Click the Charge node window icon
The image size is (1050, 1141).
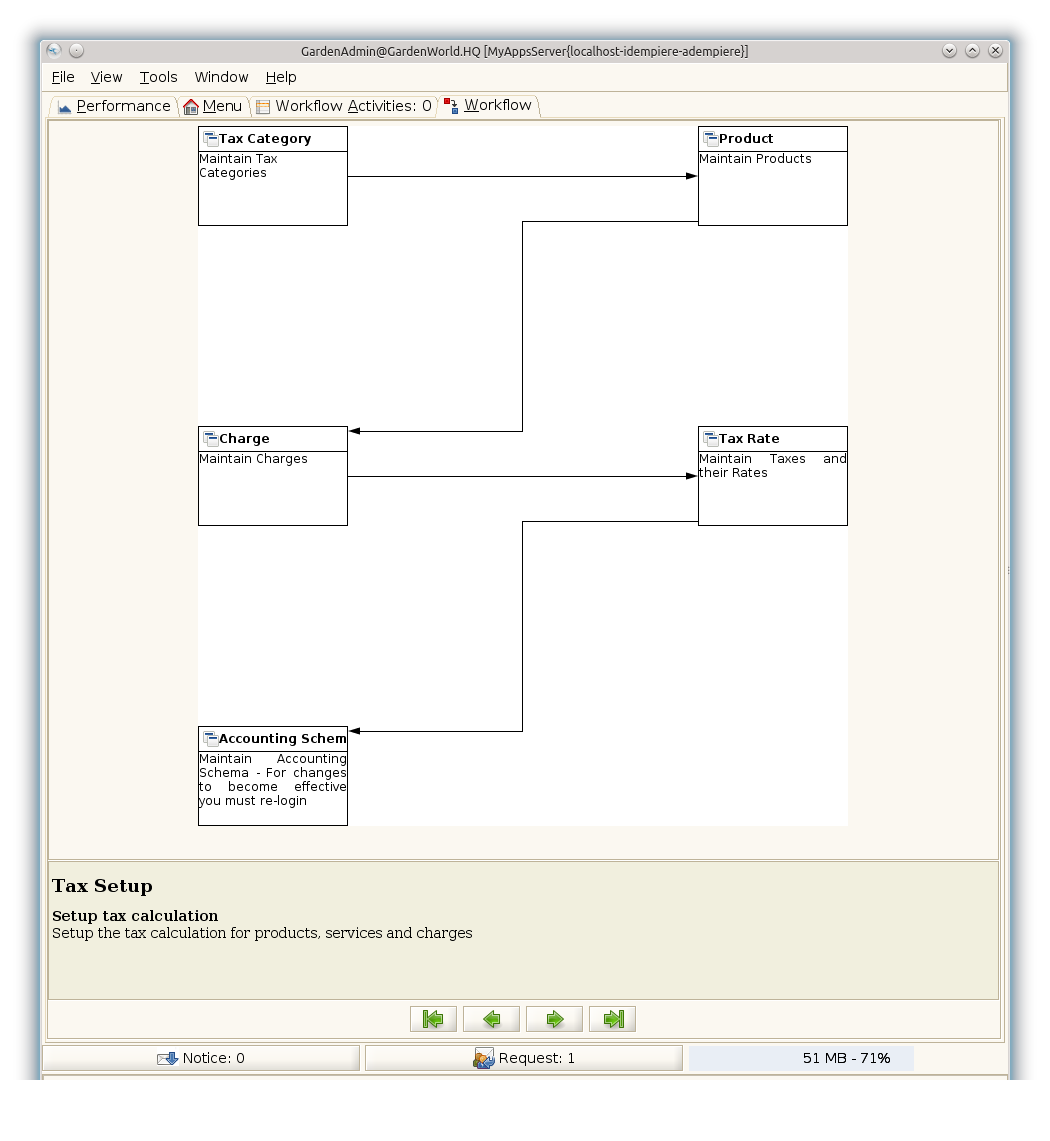tap(210, 439)
